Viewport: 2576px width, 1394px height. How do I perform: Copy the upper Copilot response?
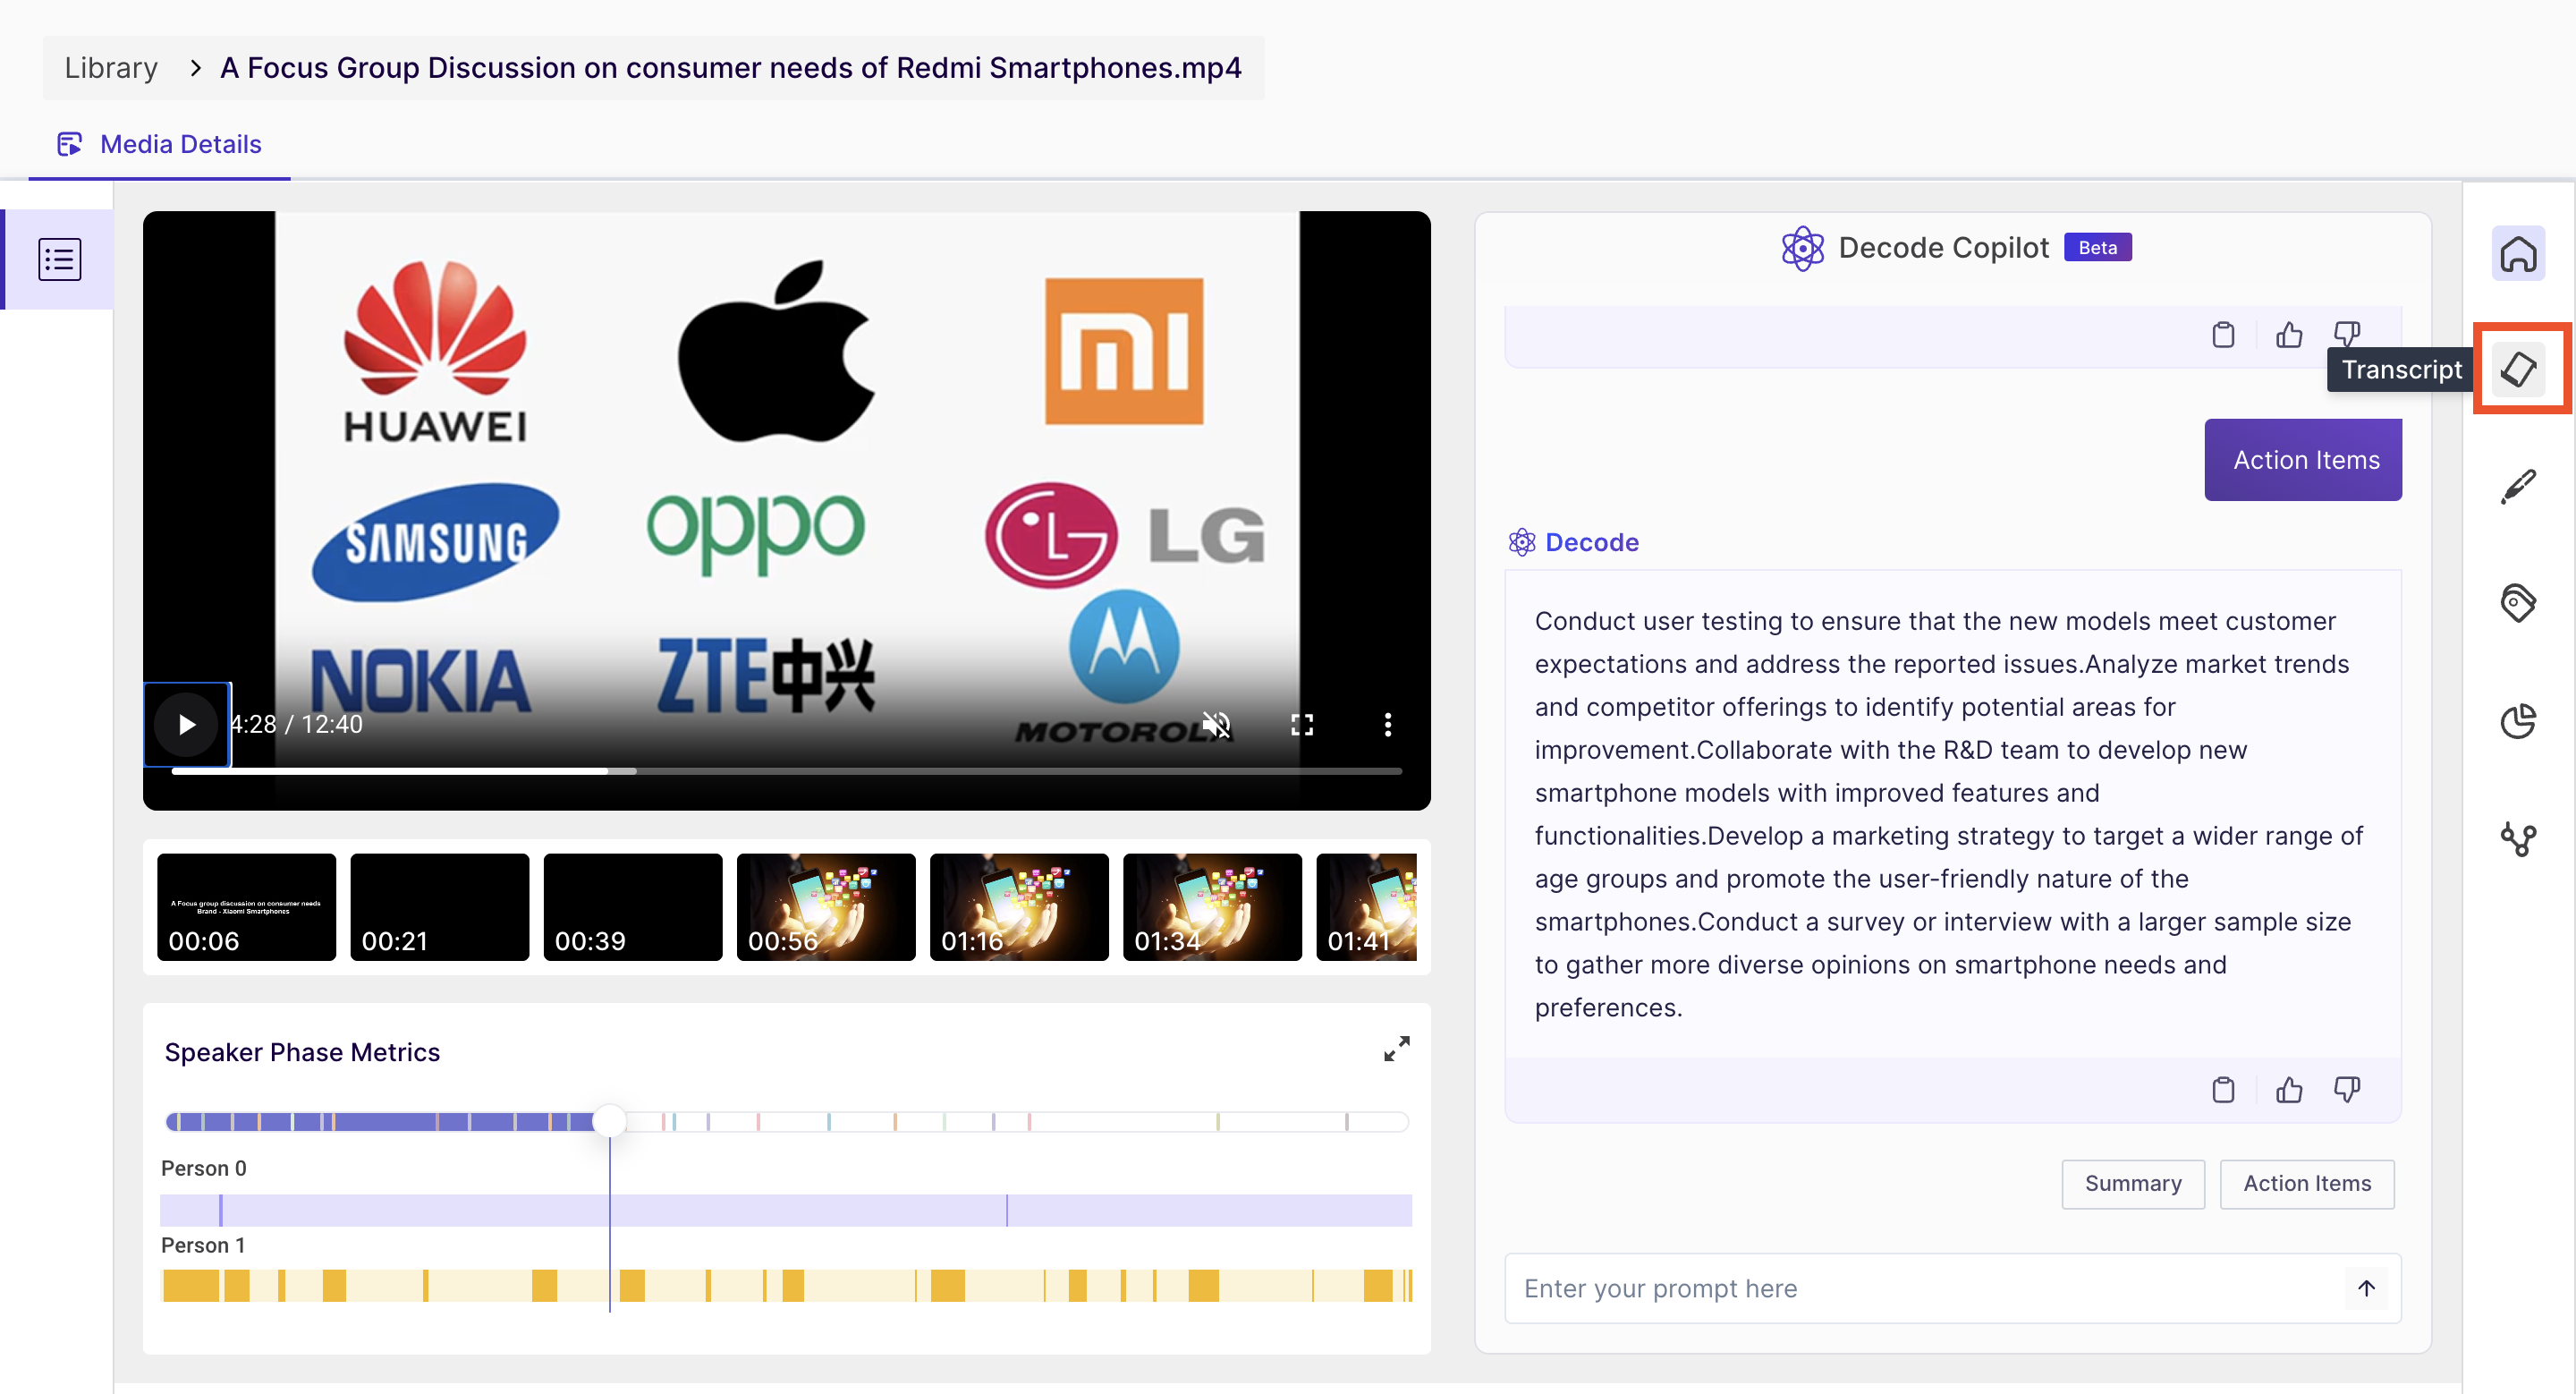point(2223,334)
